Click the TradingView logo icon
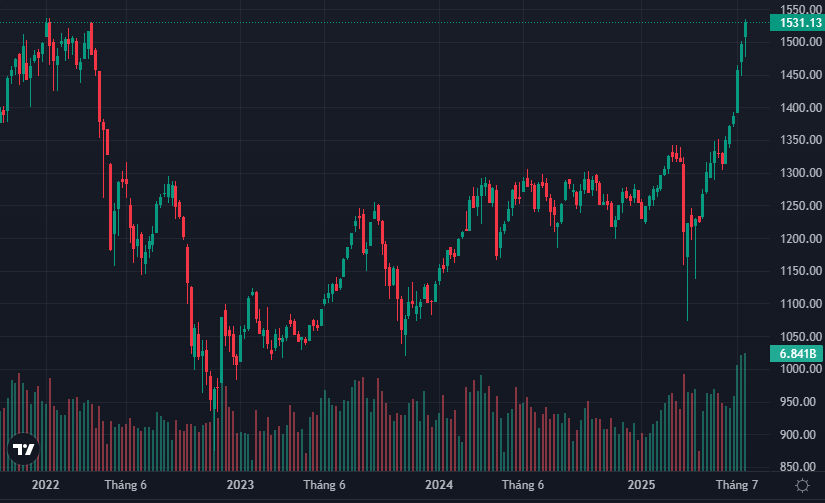Viewport: 825px width, 503px height. tap(23, 449)
